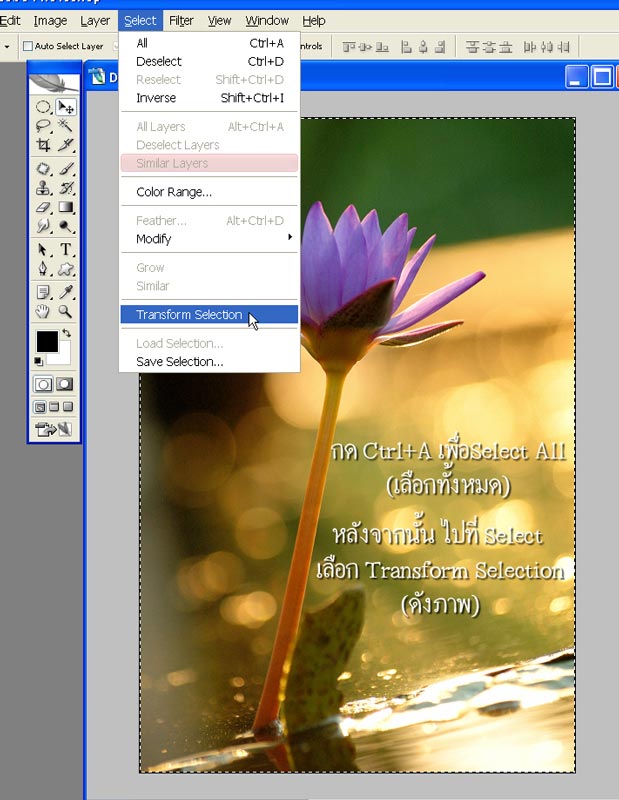Distribute left edges of layers
The image size is (619, 800).
pos(530,47)
